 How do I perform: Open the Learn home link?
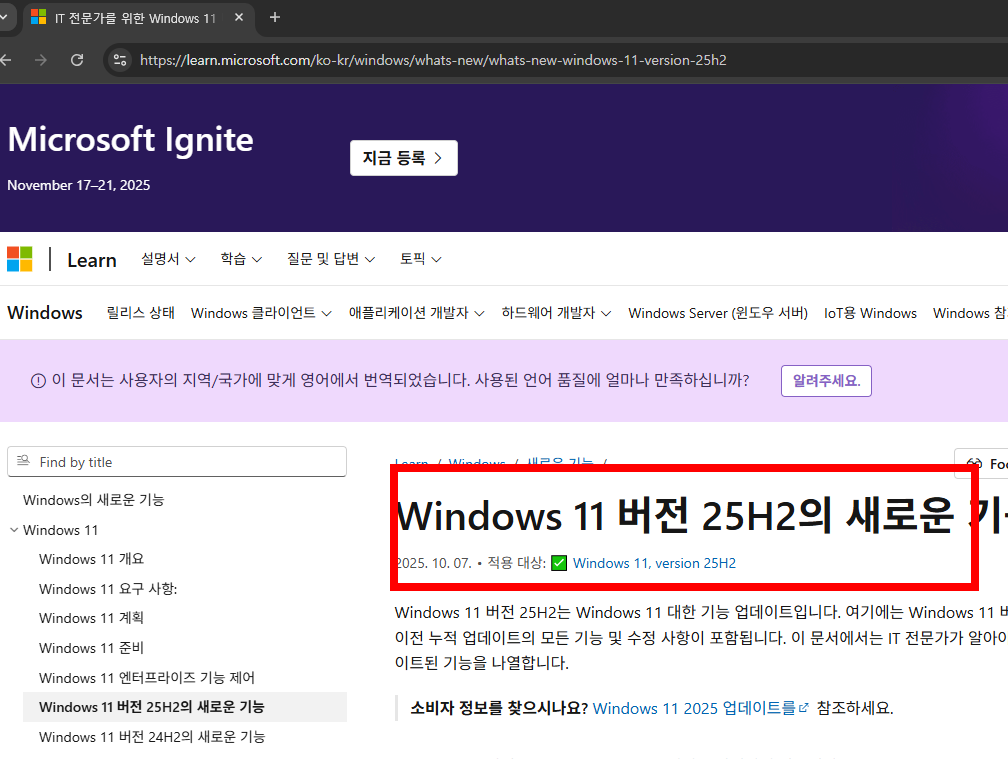92,260
